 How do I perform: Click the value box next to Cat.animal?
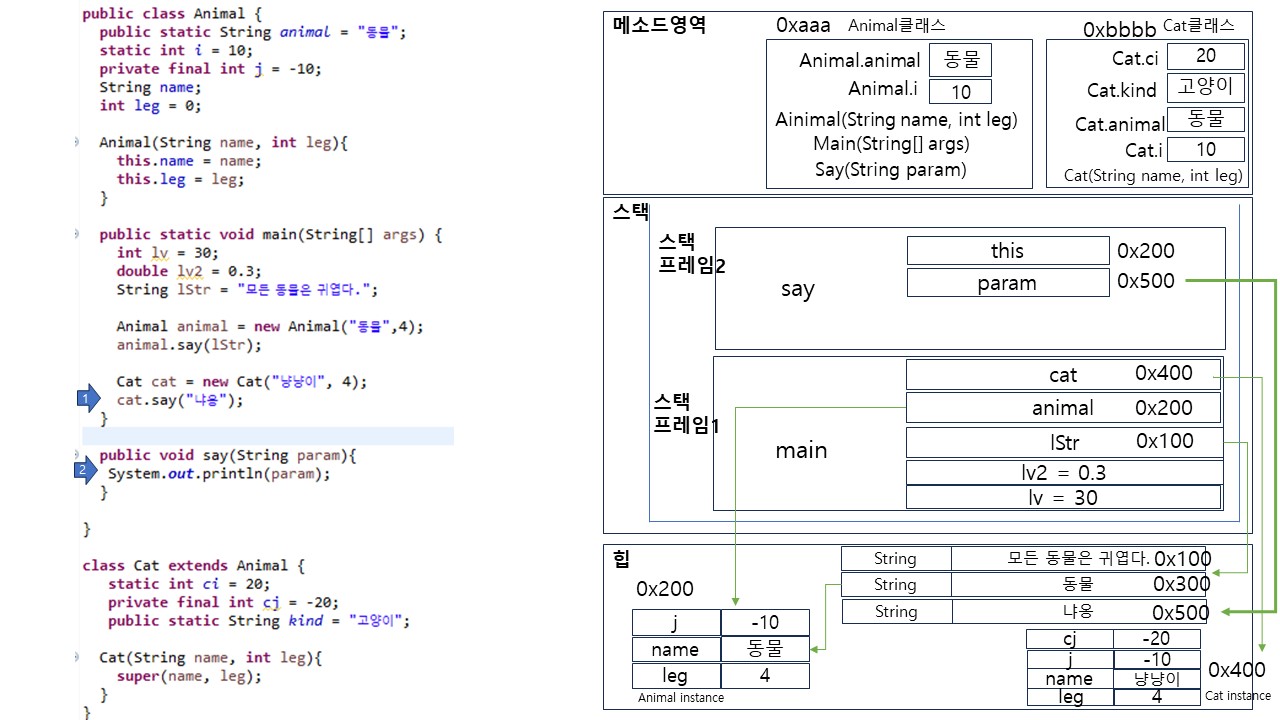pyautogui.click(x=1206, y=119)
